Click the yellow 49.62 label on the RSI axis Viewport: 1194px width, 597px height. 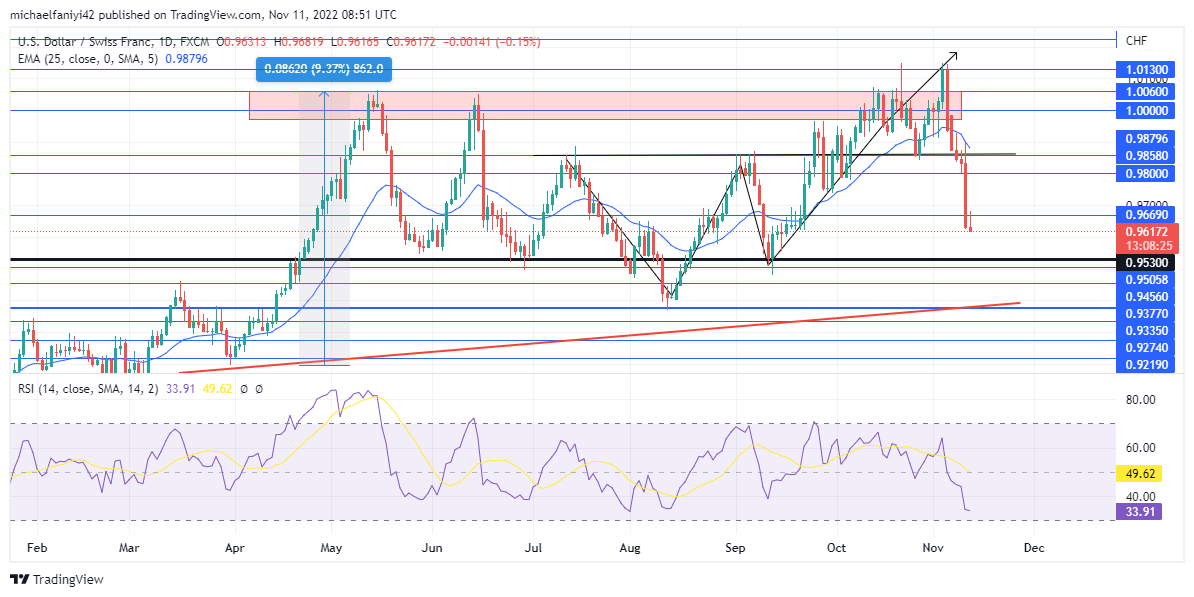coord(1139,473)
